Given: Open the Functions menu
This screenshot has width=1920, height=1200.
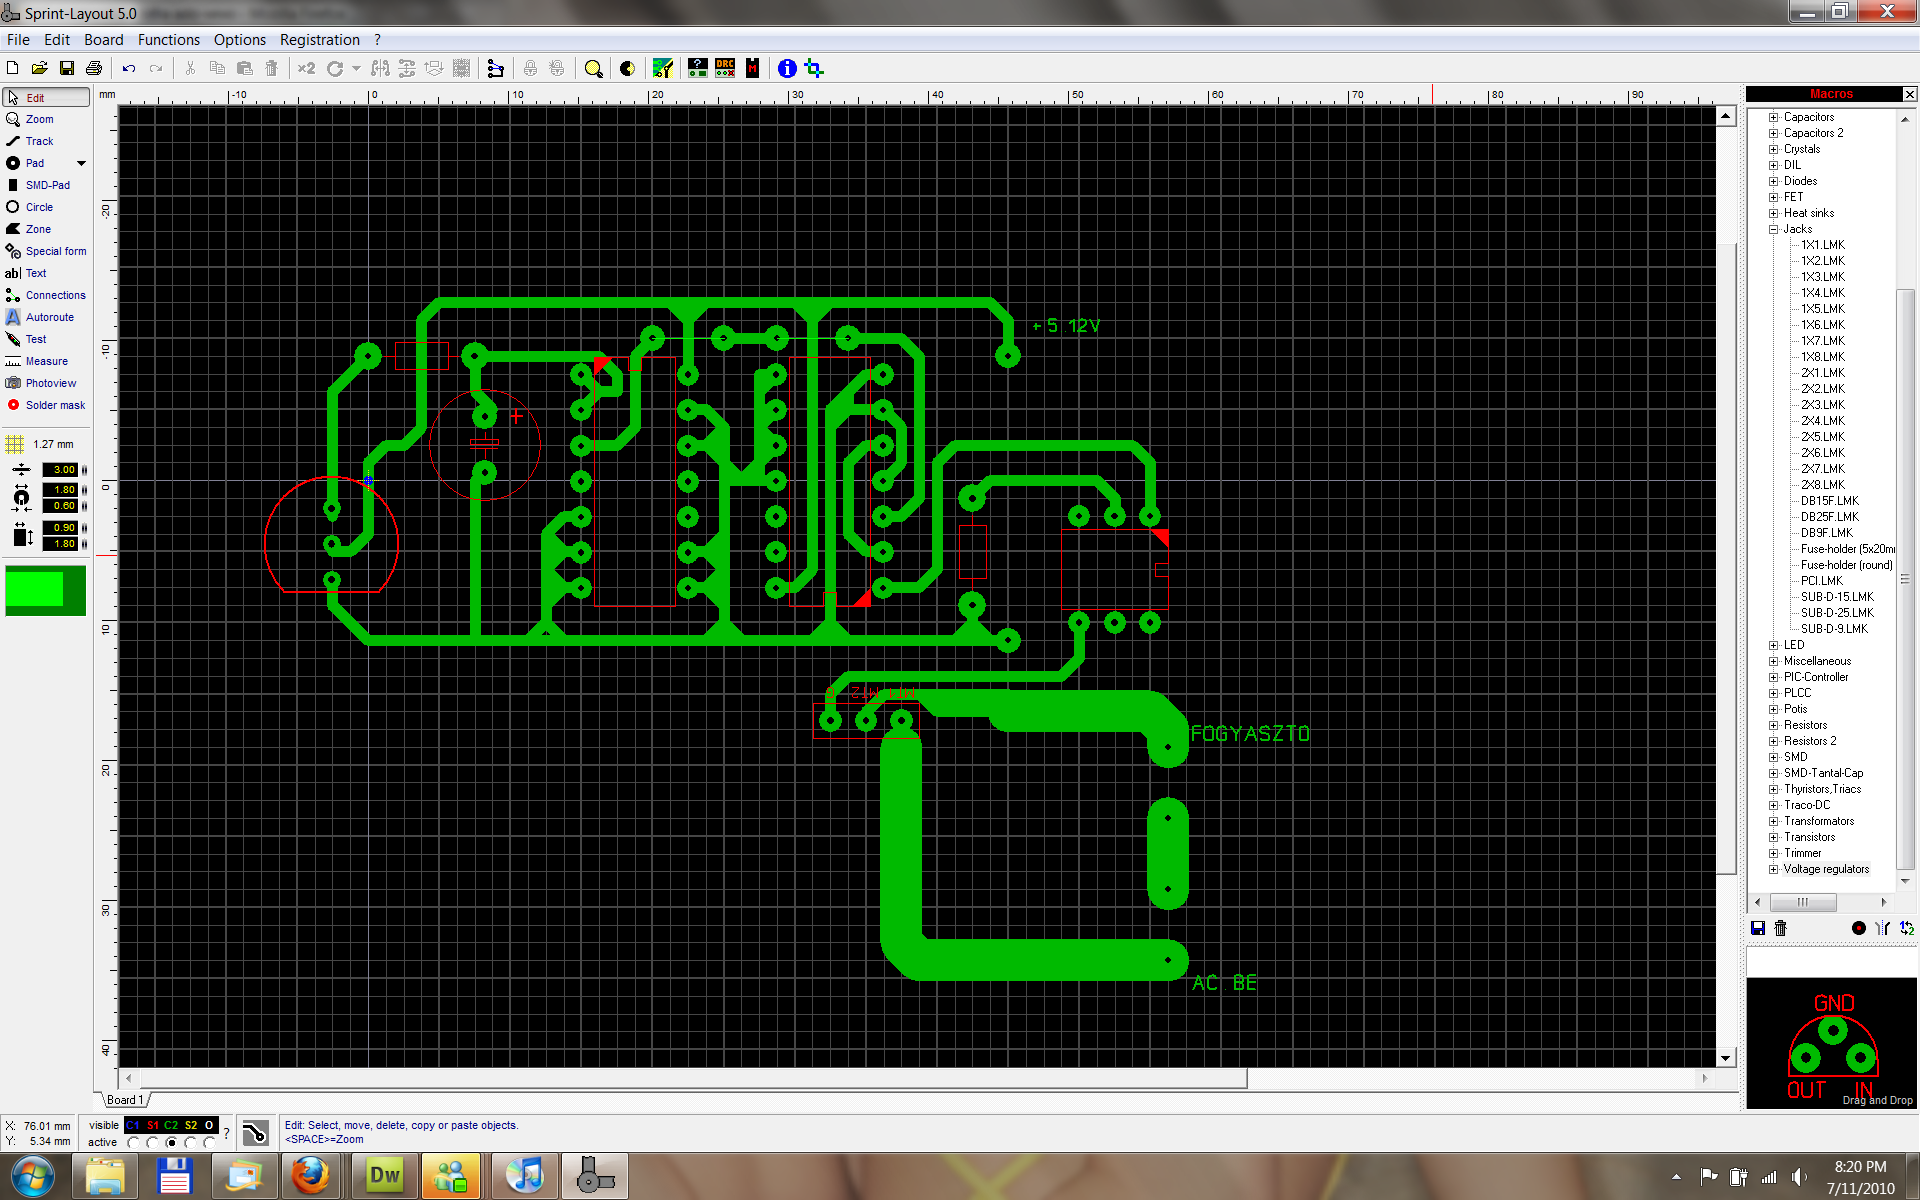Looking at the screenshot, I should [x=168, y=40].
